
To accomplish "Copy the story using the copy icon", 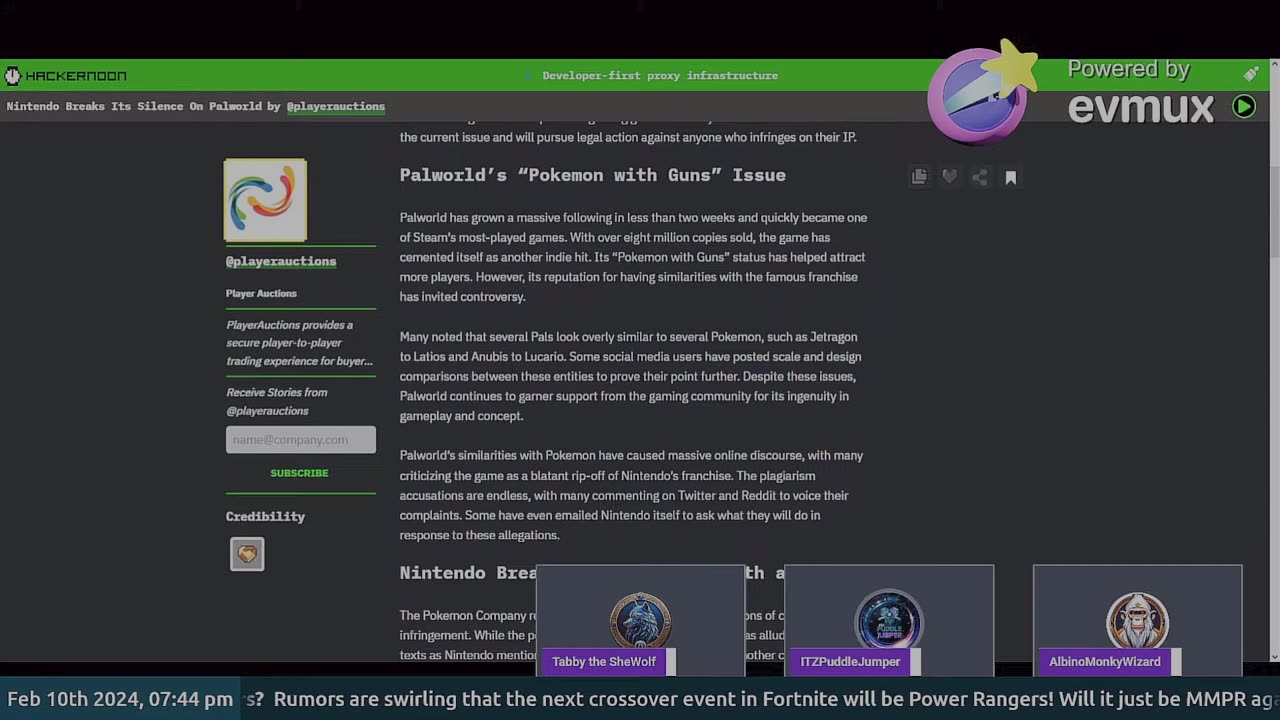I will pos(919,177).
